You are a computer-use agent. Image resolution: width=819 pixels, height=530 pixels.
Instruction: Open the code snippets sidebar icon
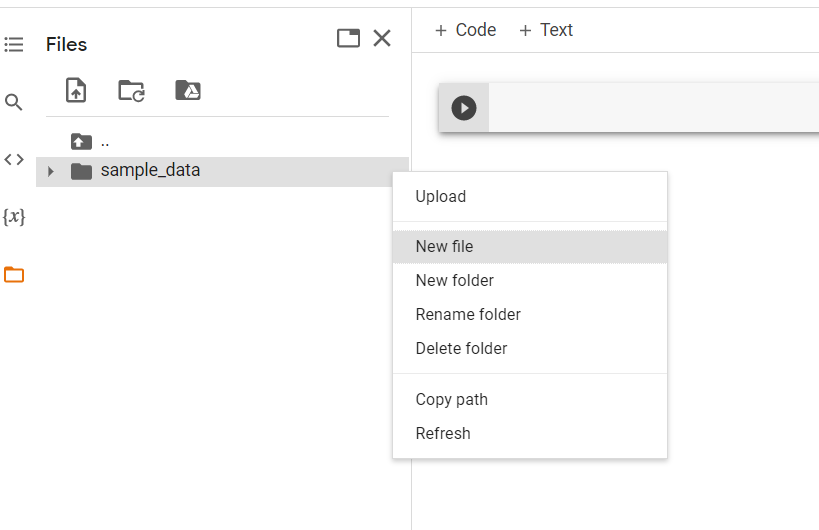(x=14, y=159)
